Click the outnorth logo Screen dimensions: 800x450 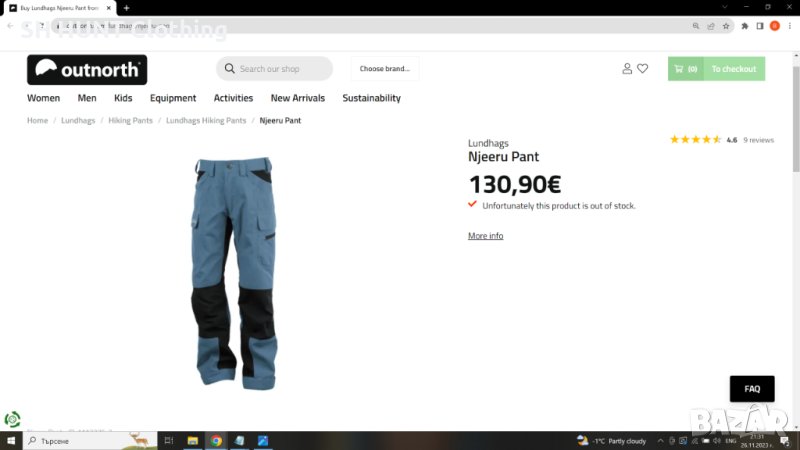click(x=87, y=69)
